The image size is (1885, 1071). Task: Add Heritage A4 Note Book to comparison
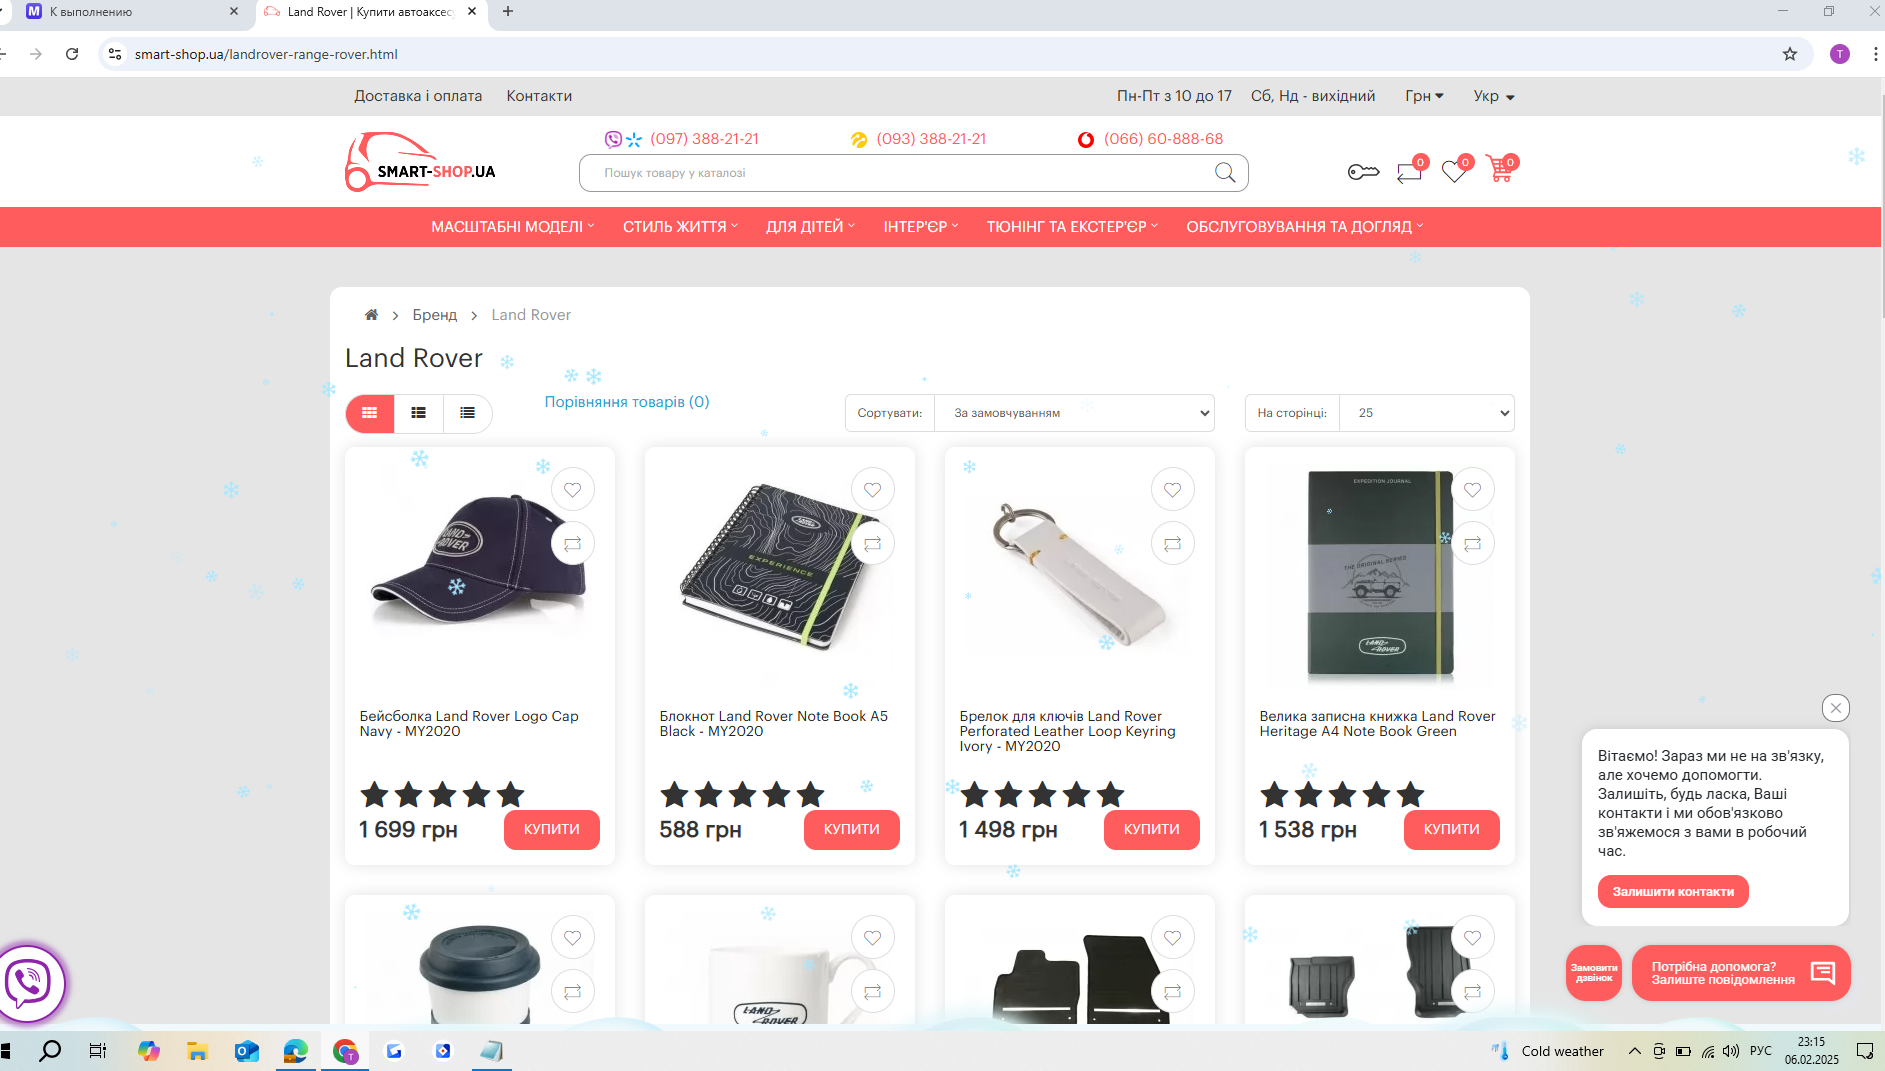(x=1473, y=544)
